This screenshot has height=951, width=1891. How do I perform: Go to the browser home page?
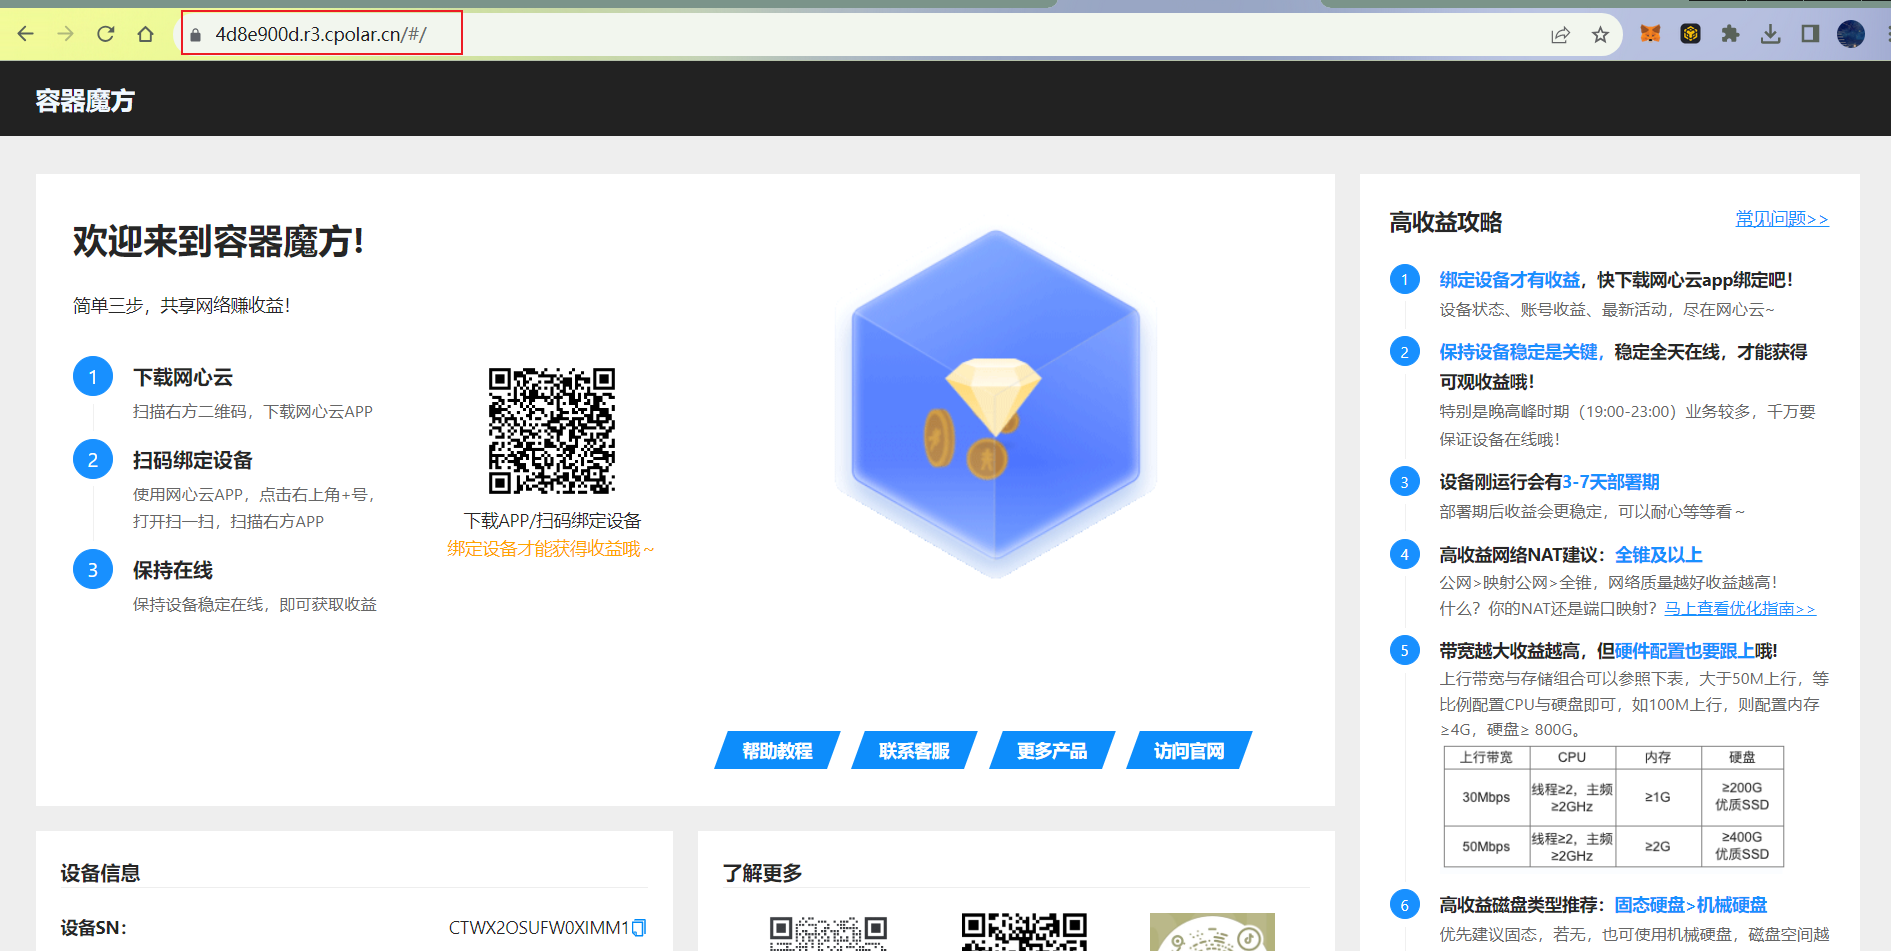point(146,34)
